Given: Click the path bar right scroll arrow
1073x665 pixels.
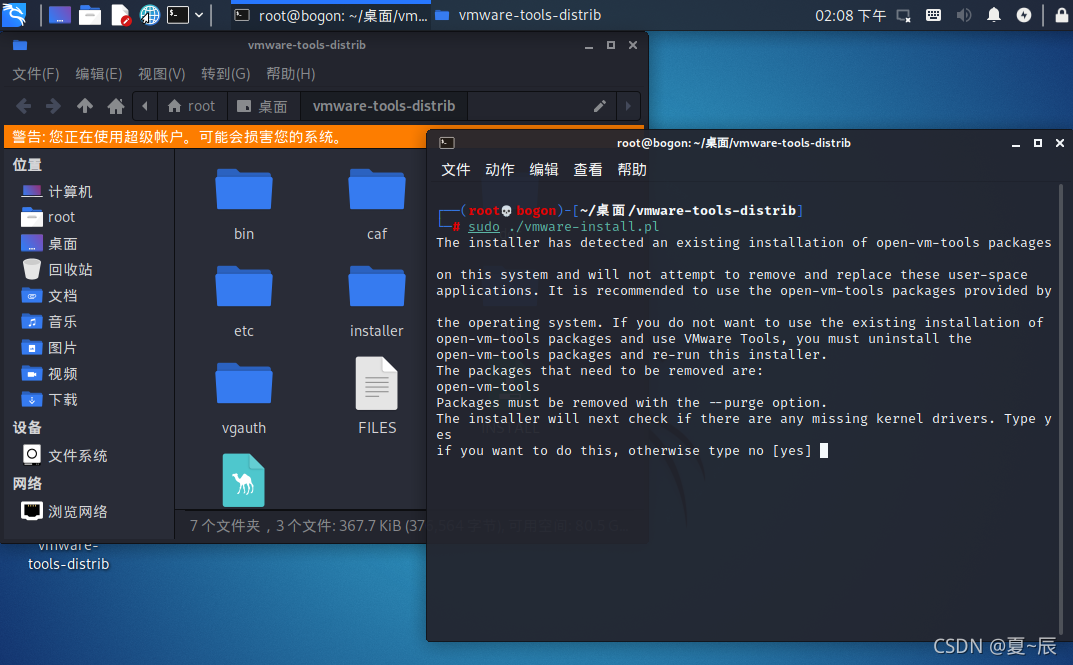Looking at the screenshot, I should click(628, 106).
